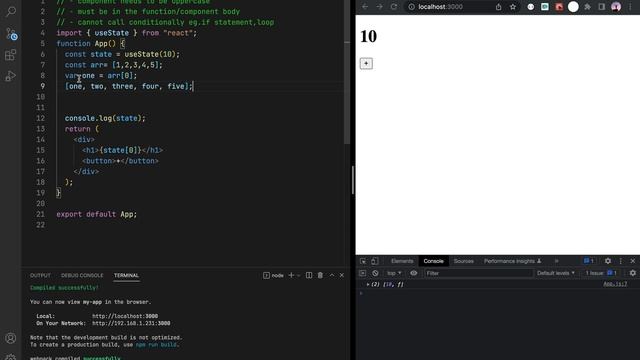Click on code line 12 console.log(state)
The image size is (640, 360).
[x=105, y=118]
